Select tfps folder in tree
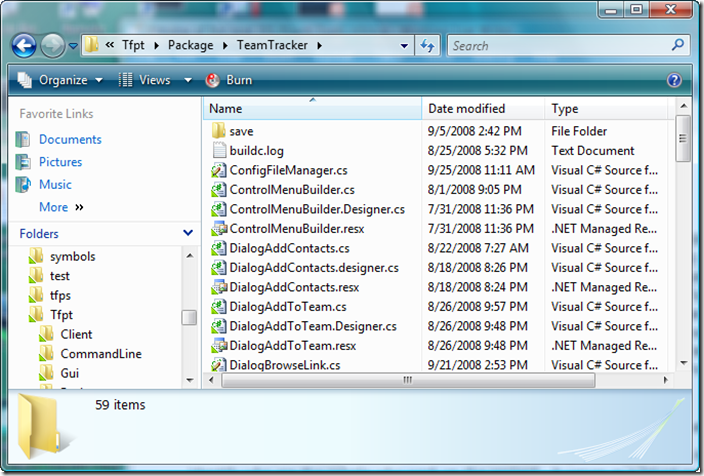Screen dimensions: 704x476 60,295
